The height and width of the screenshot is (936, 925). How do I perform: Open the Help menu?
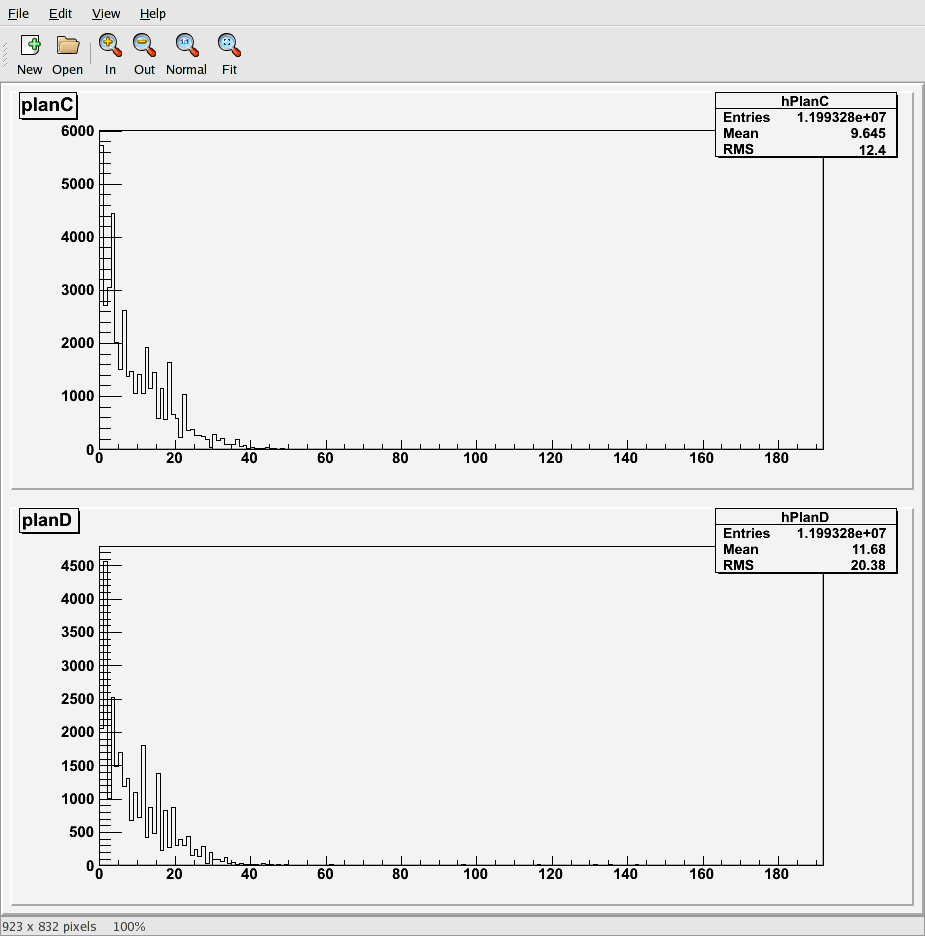coord(153,13)
